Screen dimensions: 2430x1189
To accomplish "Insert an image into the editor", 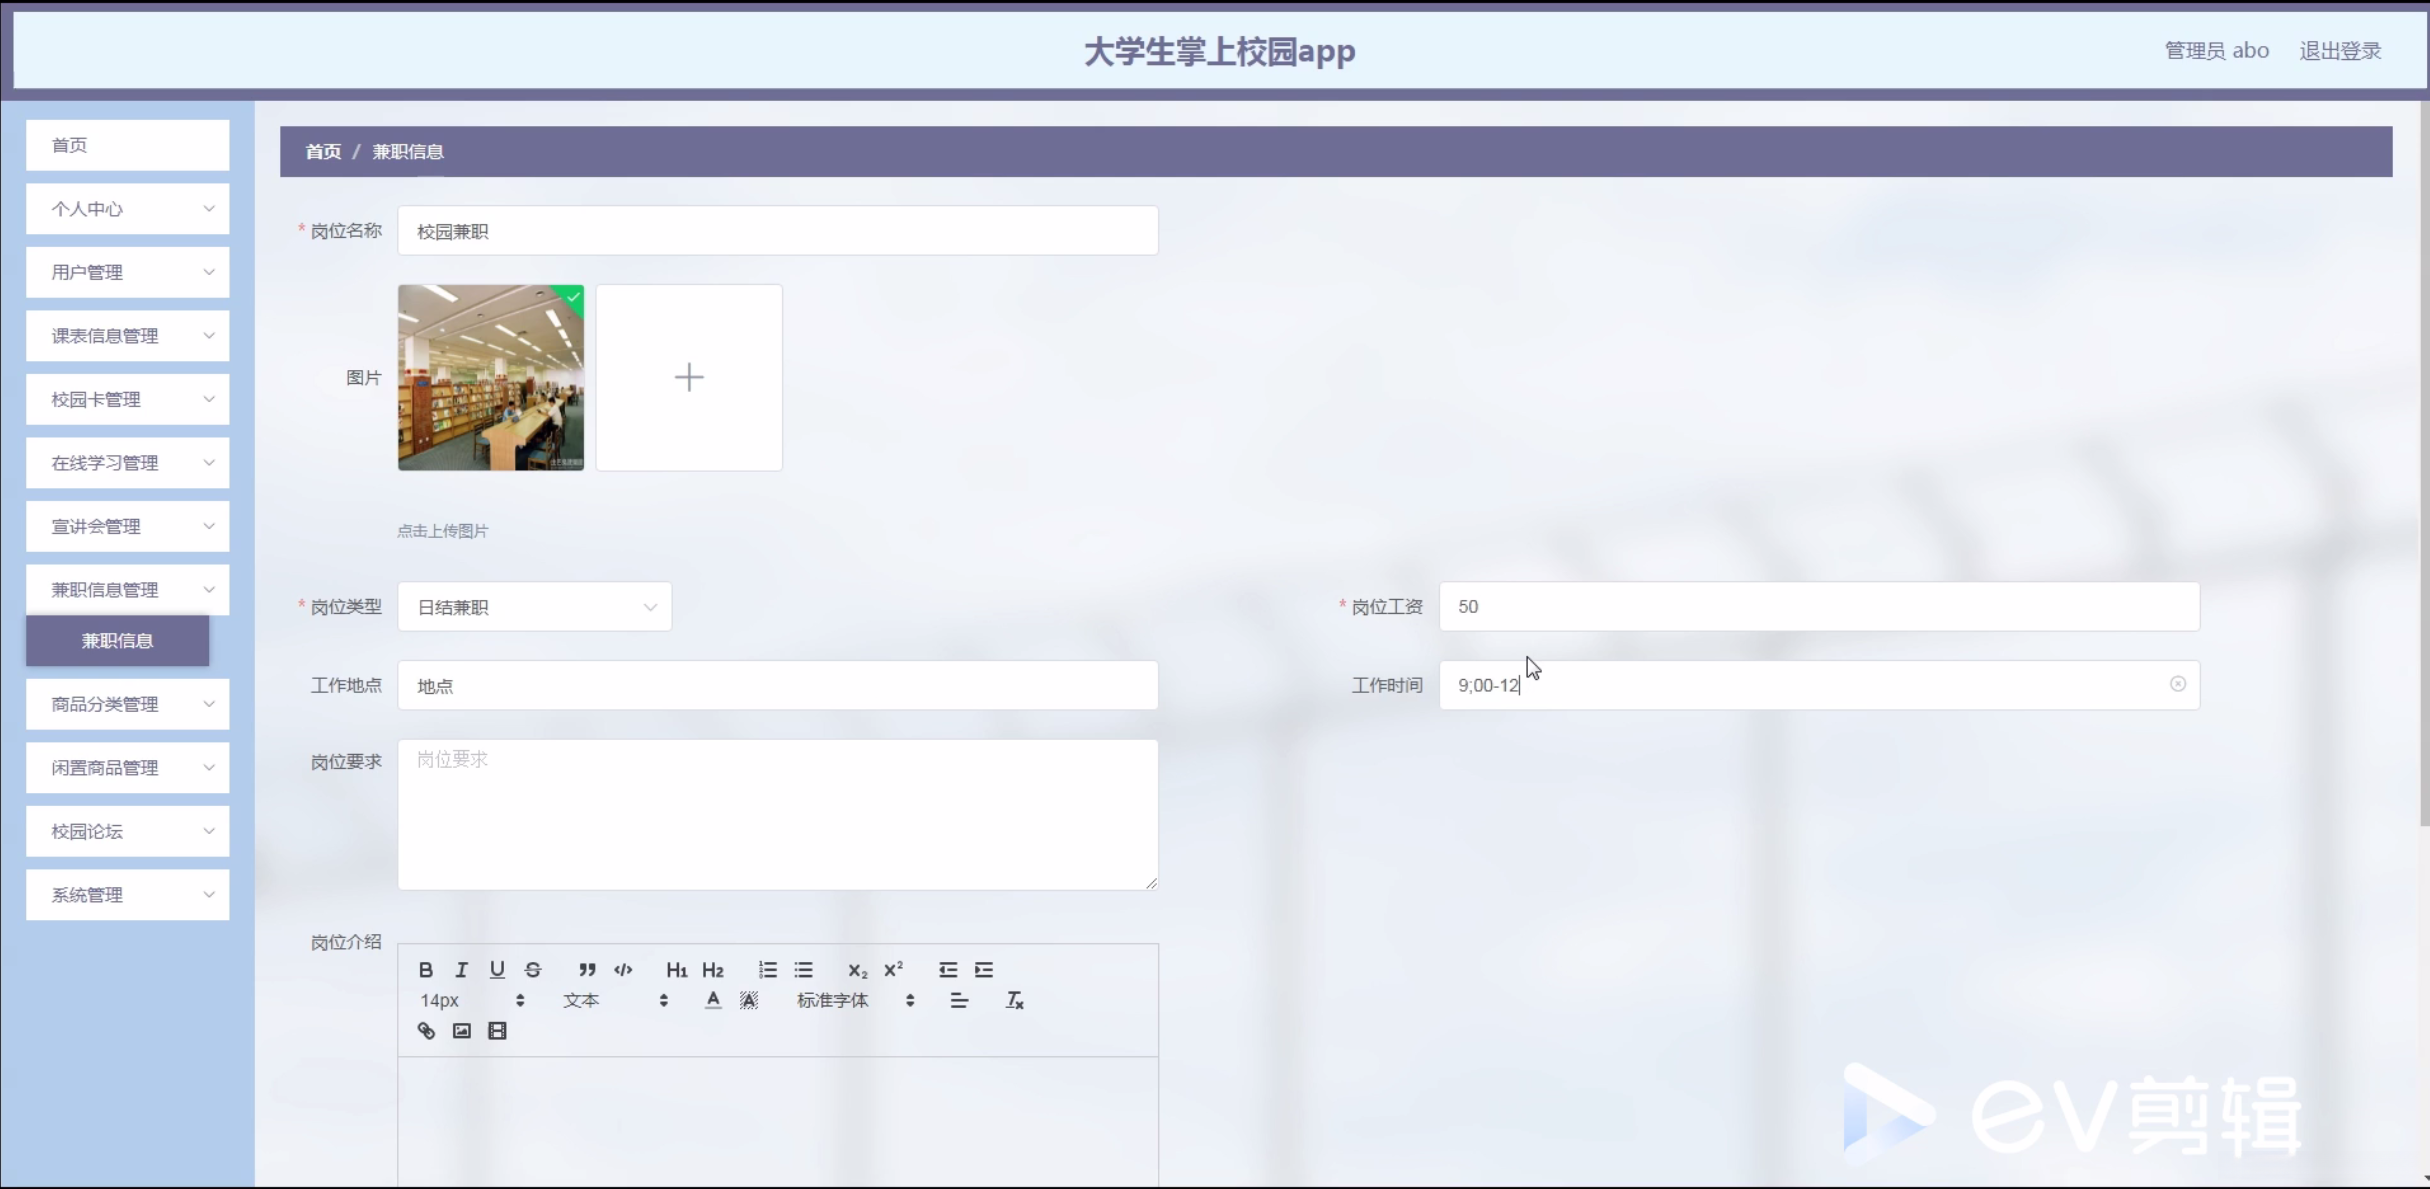I will (461, 1030).
